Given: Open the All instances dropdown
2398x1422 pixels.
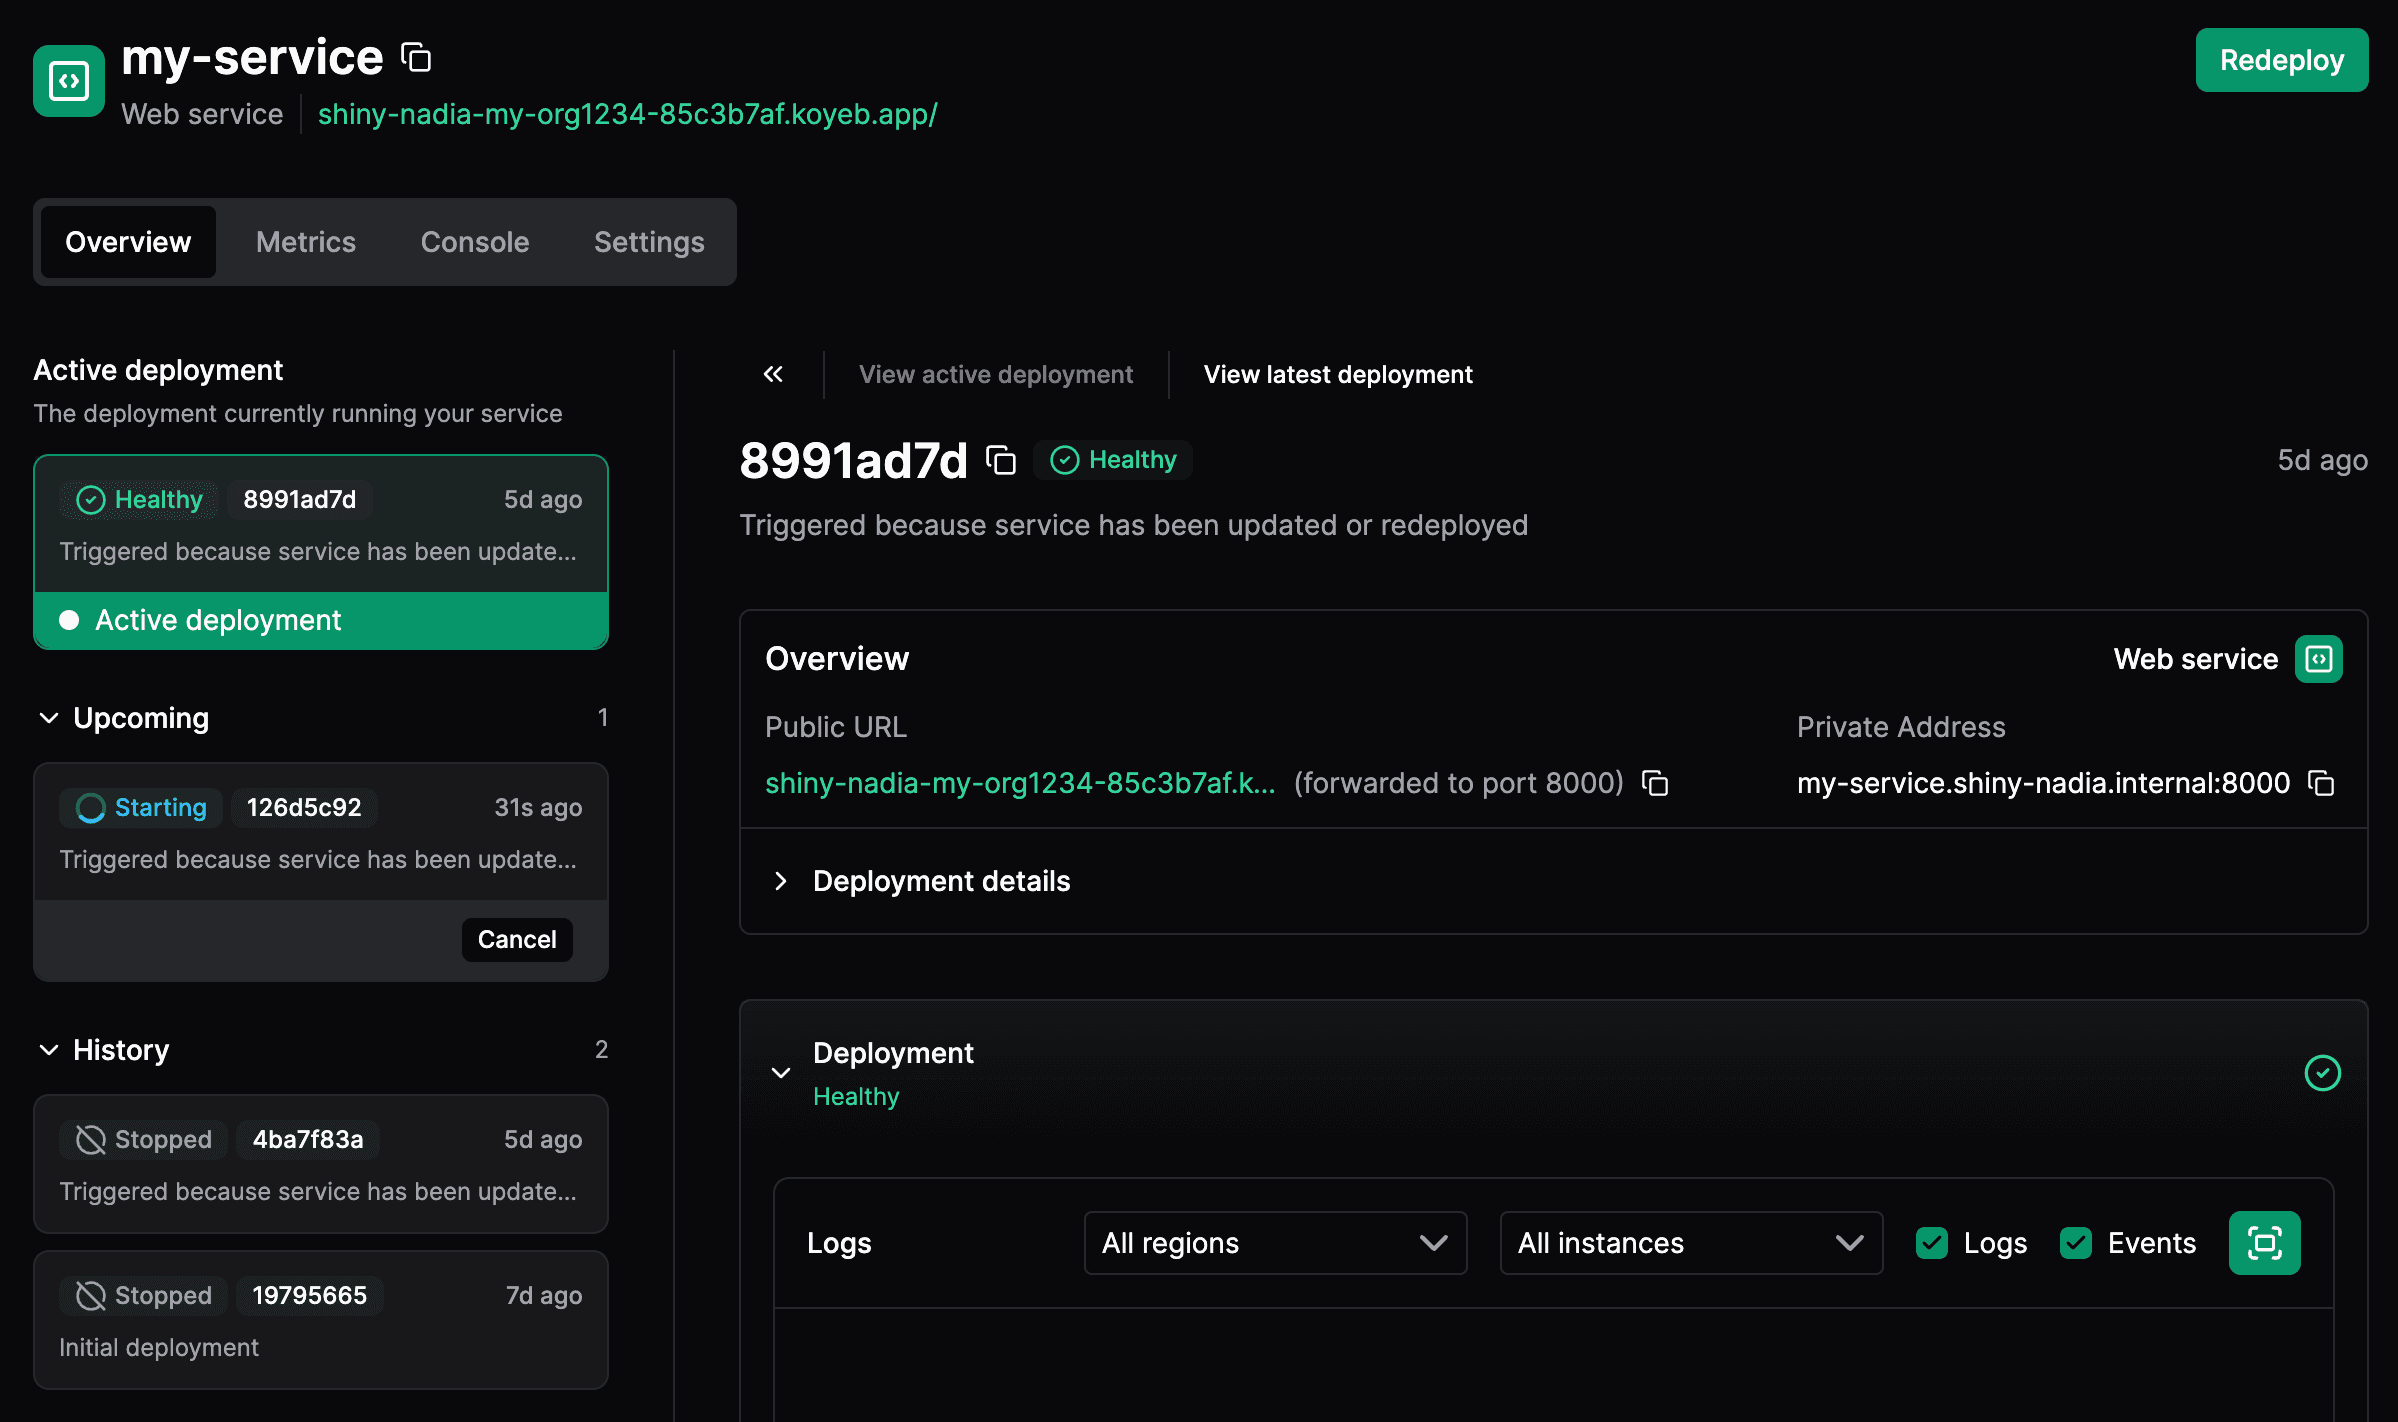Looking at the screenshot, I should coord(1690,1243).
